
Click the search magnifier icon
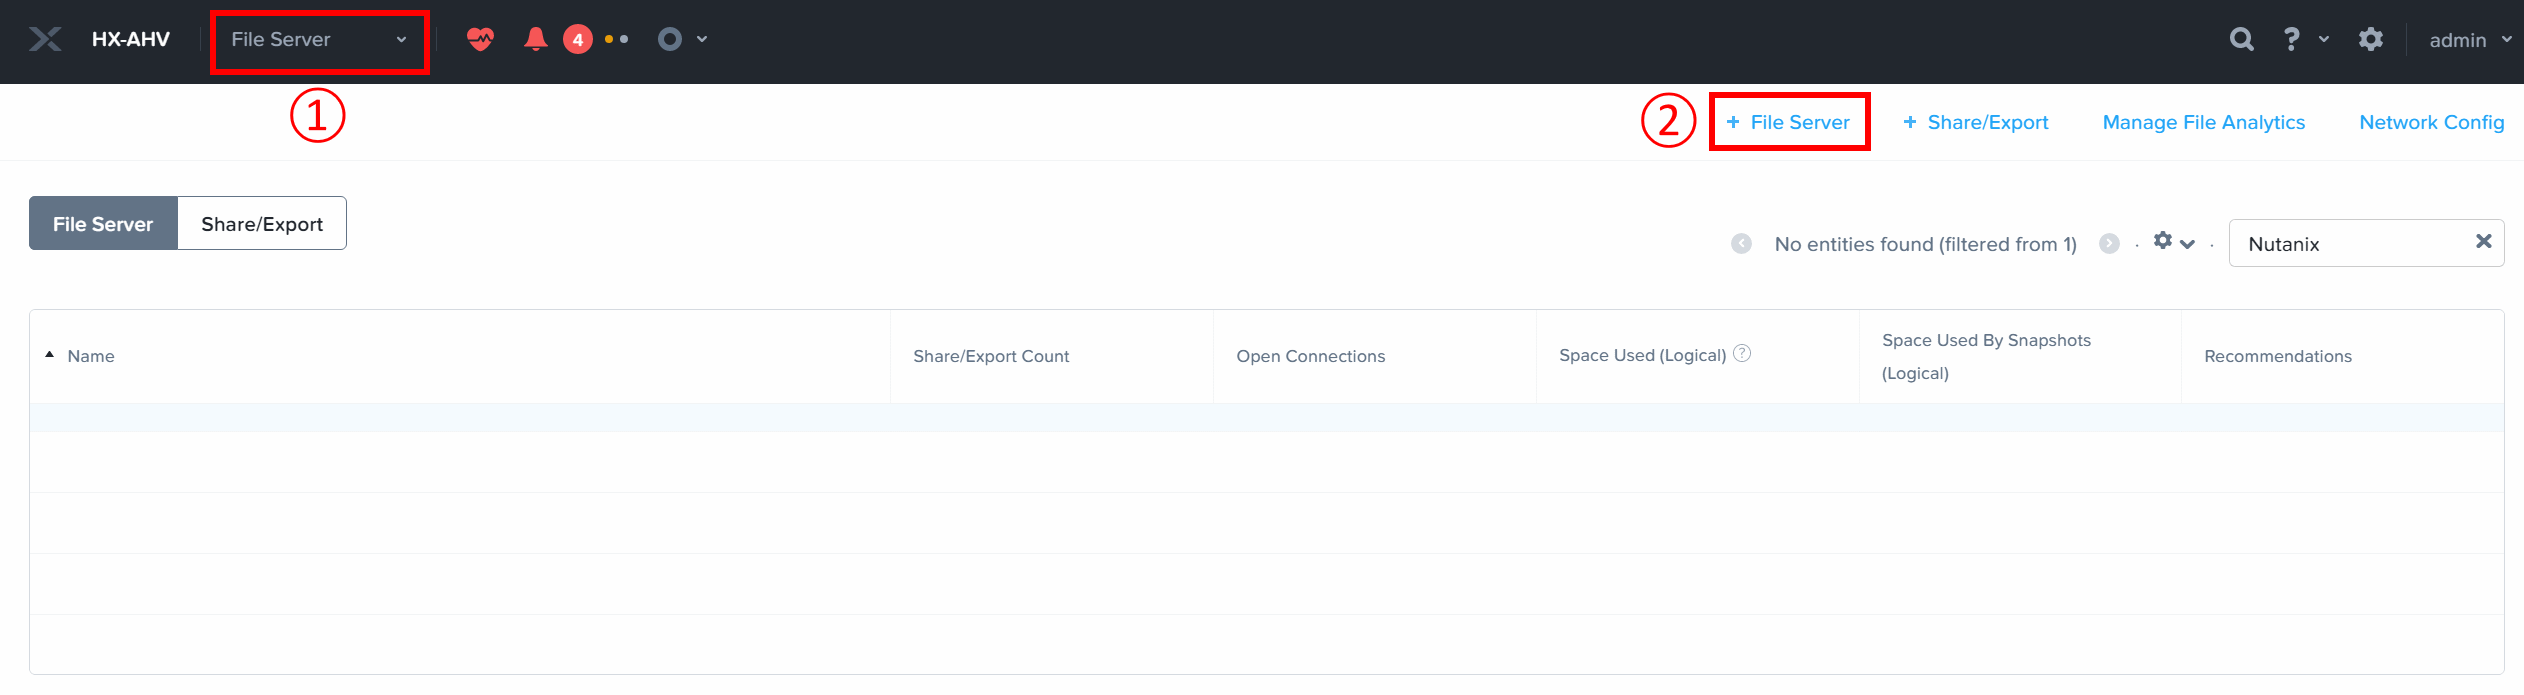point(2241,39)
